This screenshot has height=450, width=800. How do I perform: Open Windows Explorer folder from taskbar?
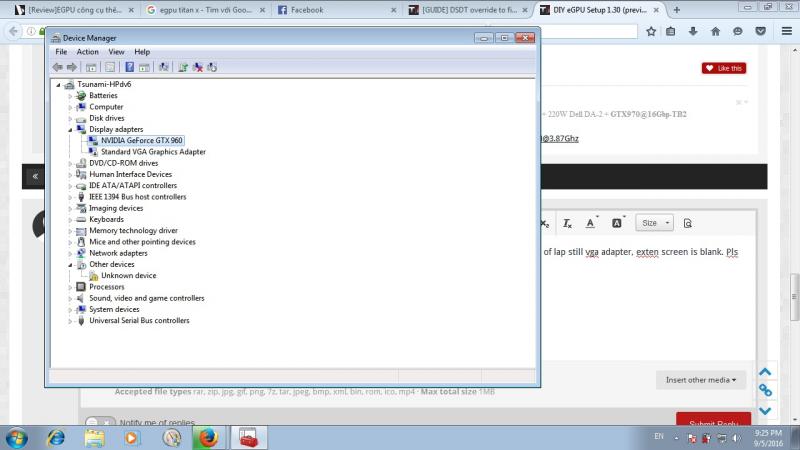tap(94, 438)
